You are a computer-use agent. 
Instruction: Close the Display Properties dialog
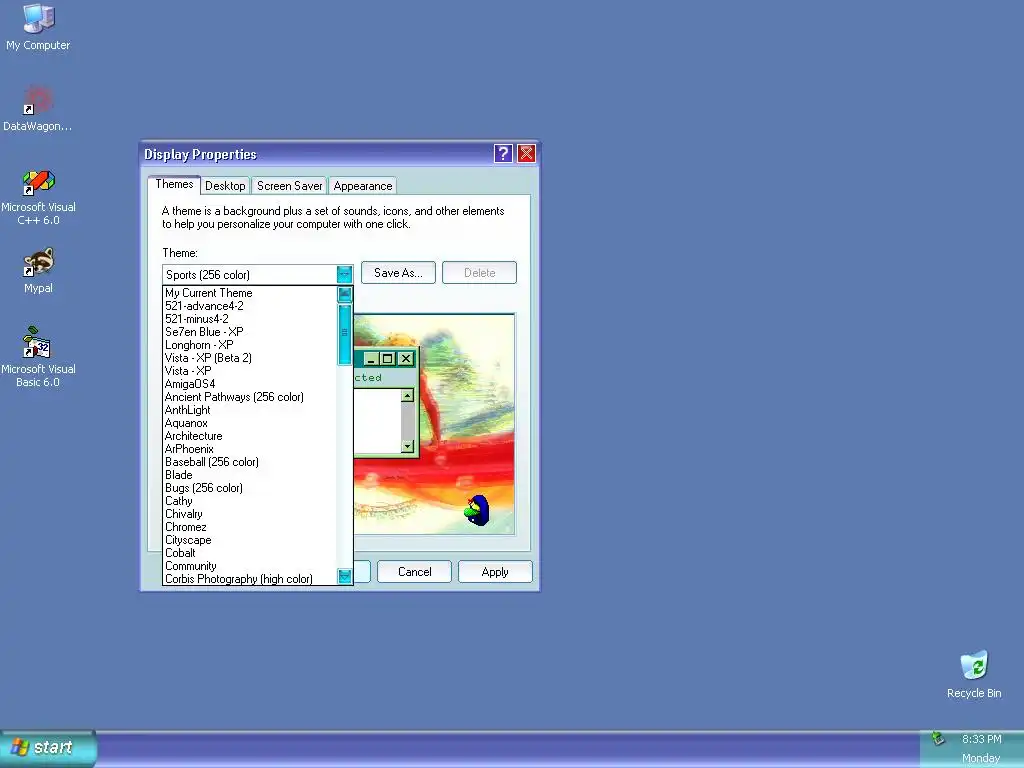(526, 153)
